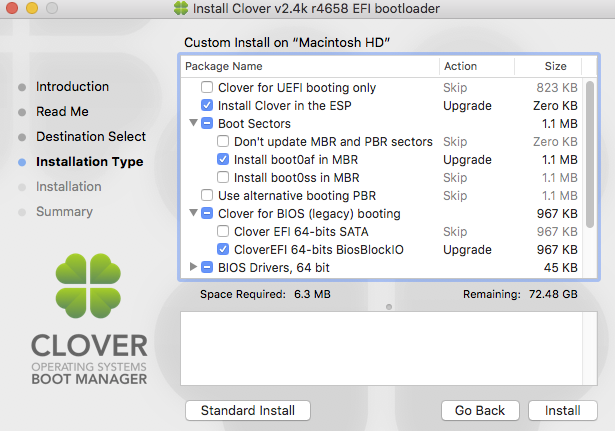Click the Skip action for Install boot0ss in MBR
The image size is (615, 431).
pyautogui.click(x=455, y=178)
